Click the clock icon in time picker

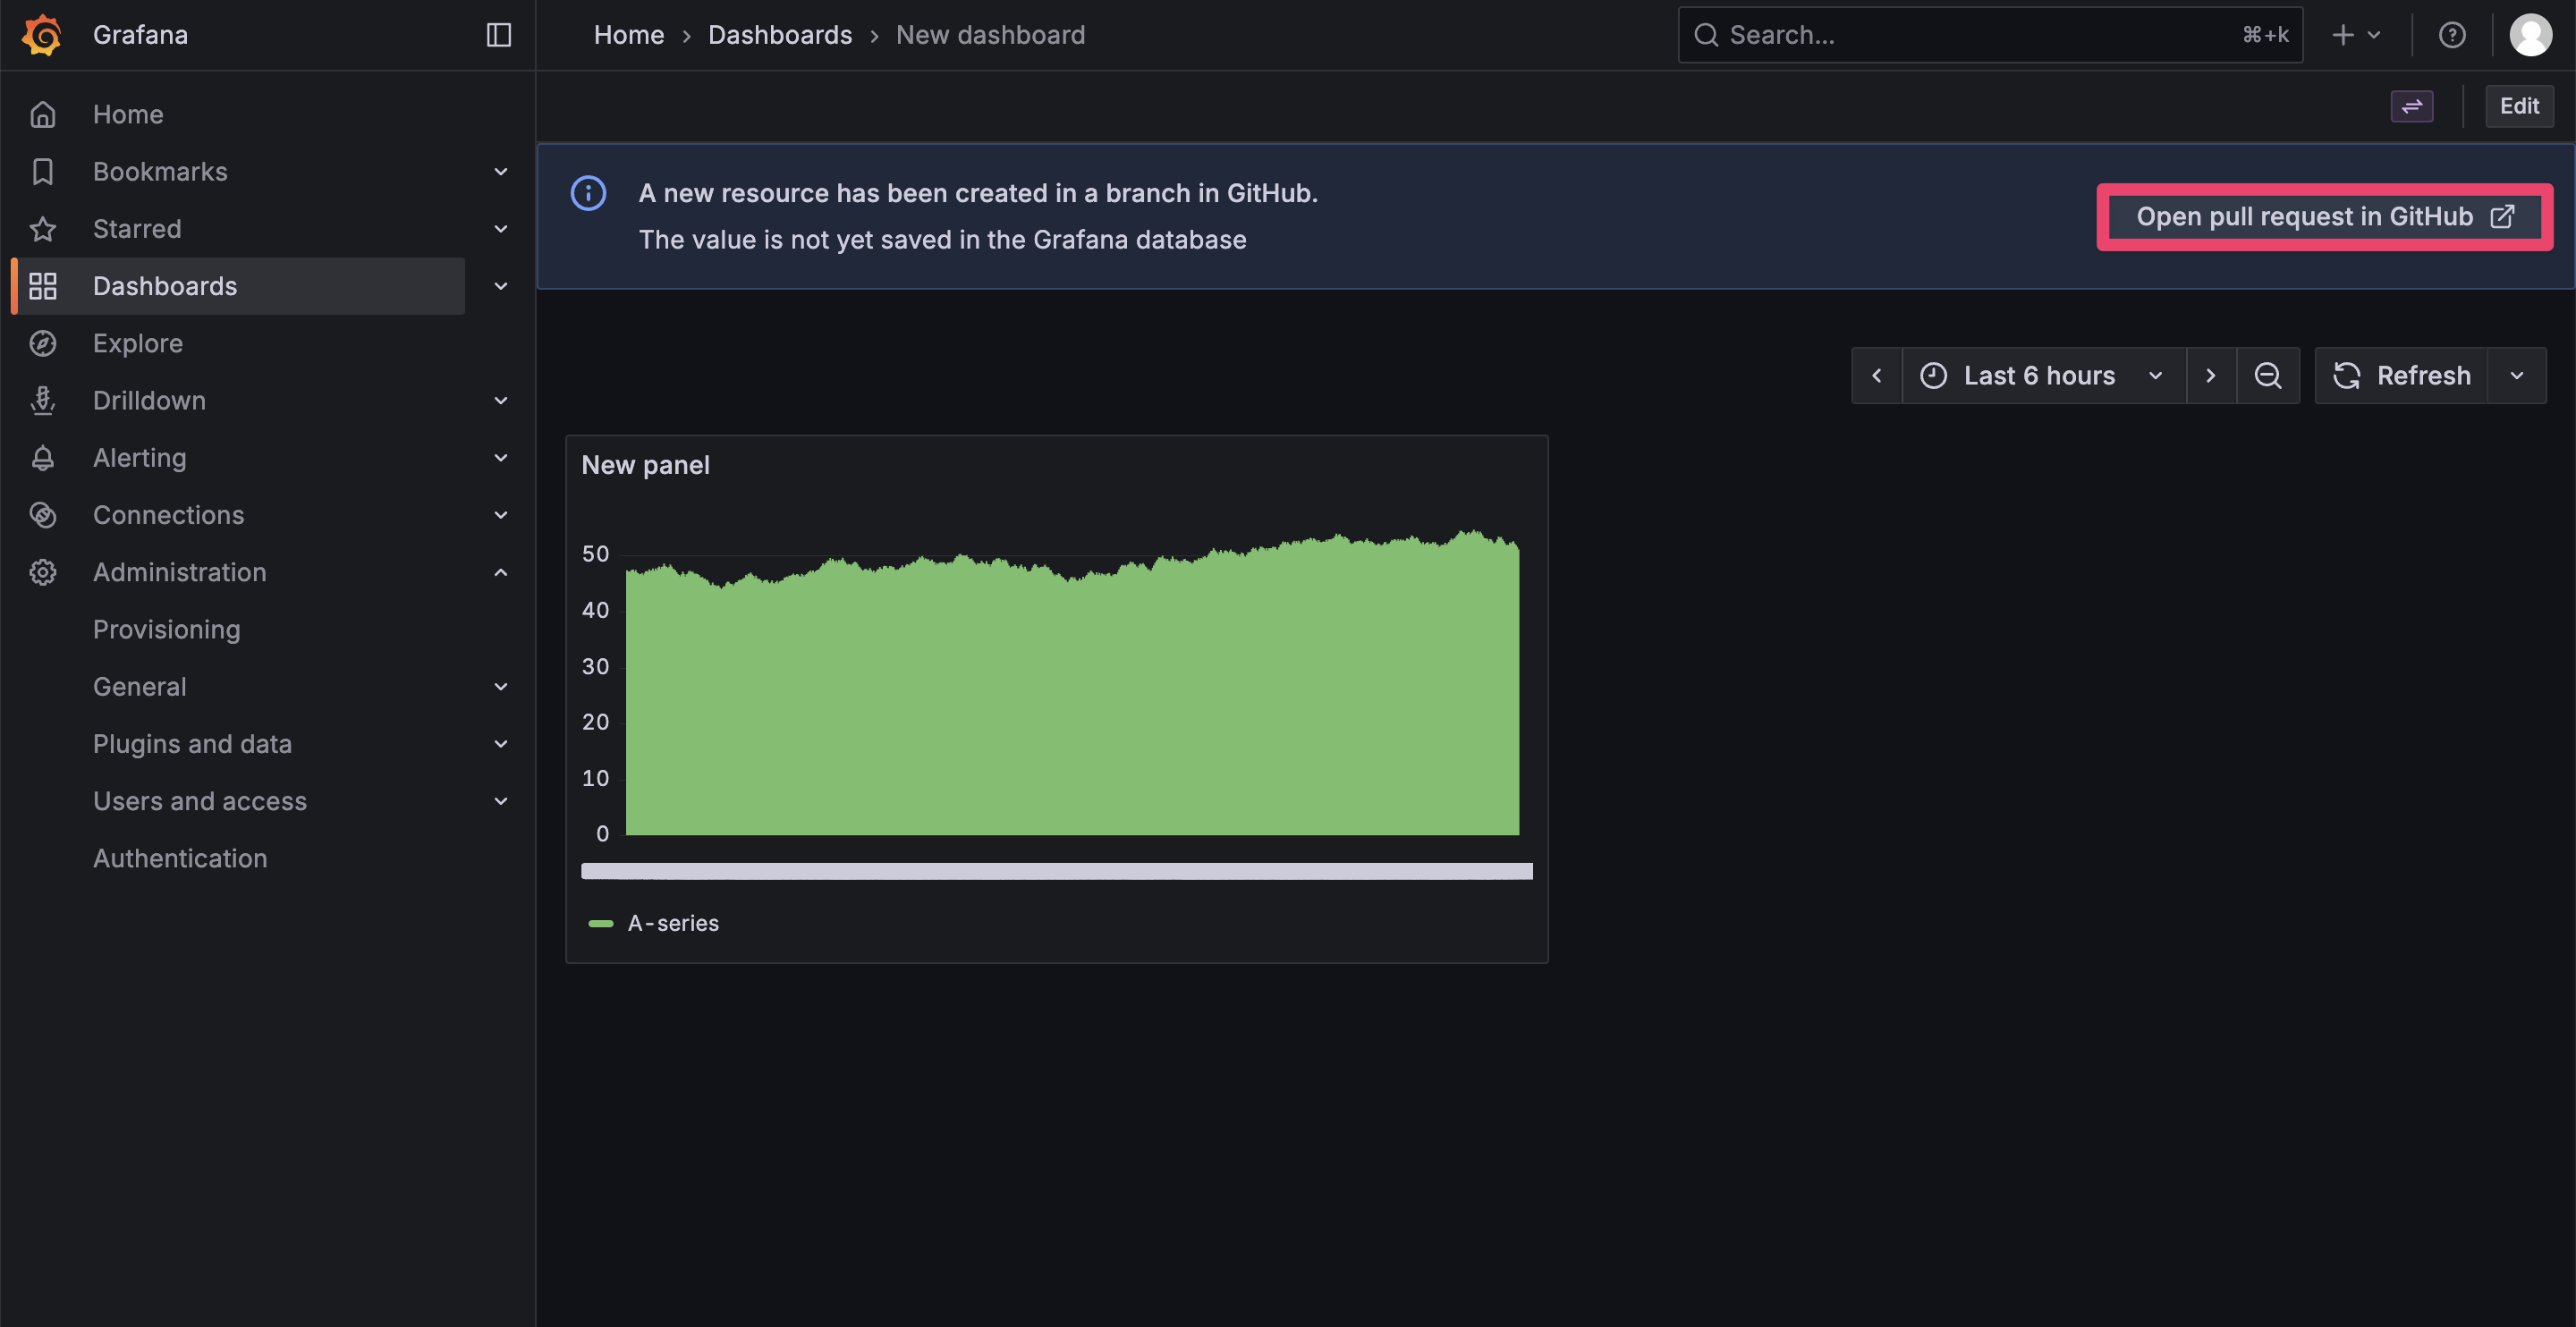point(1934,375)
